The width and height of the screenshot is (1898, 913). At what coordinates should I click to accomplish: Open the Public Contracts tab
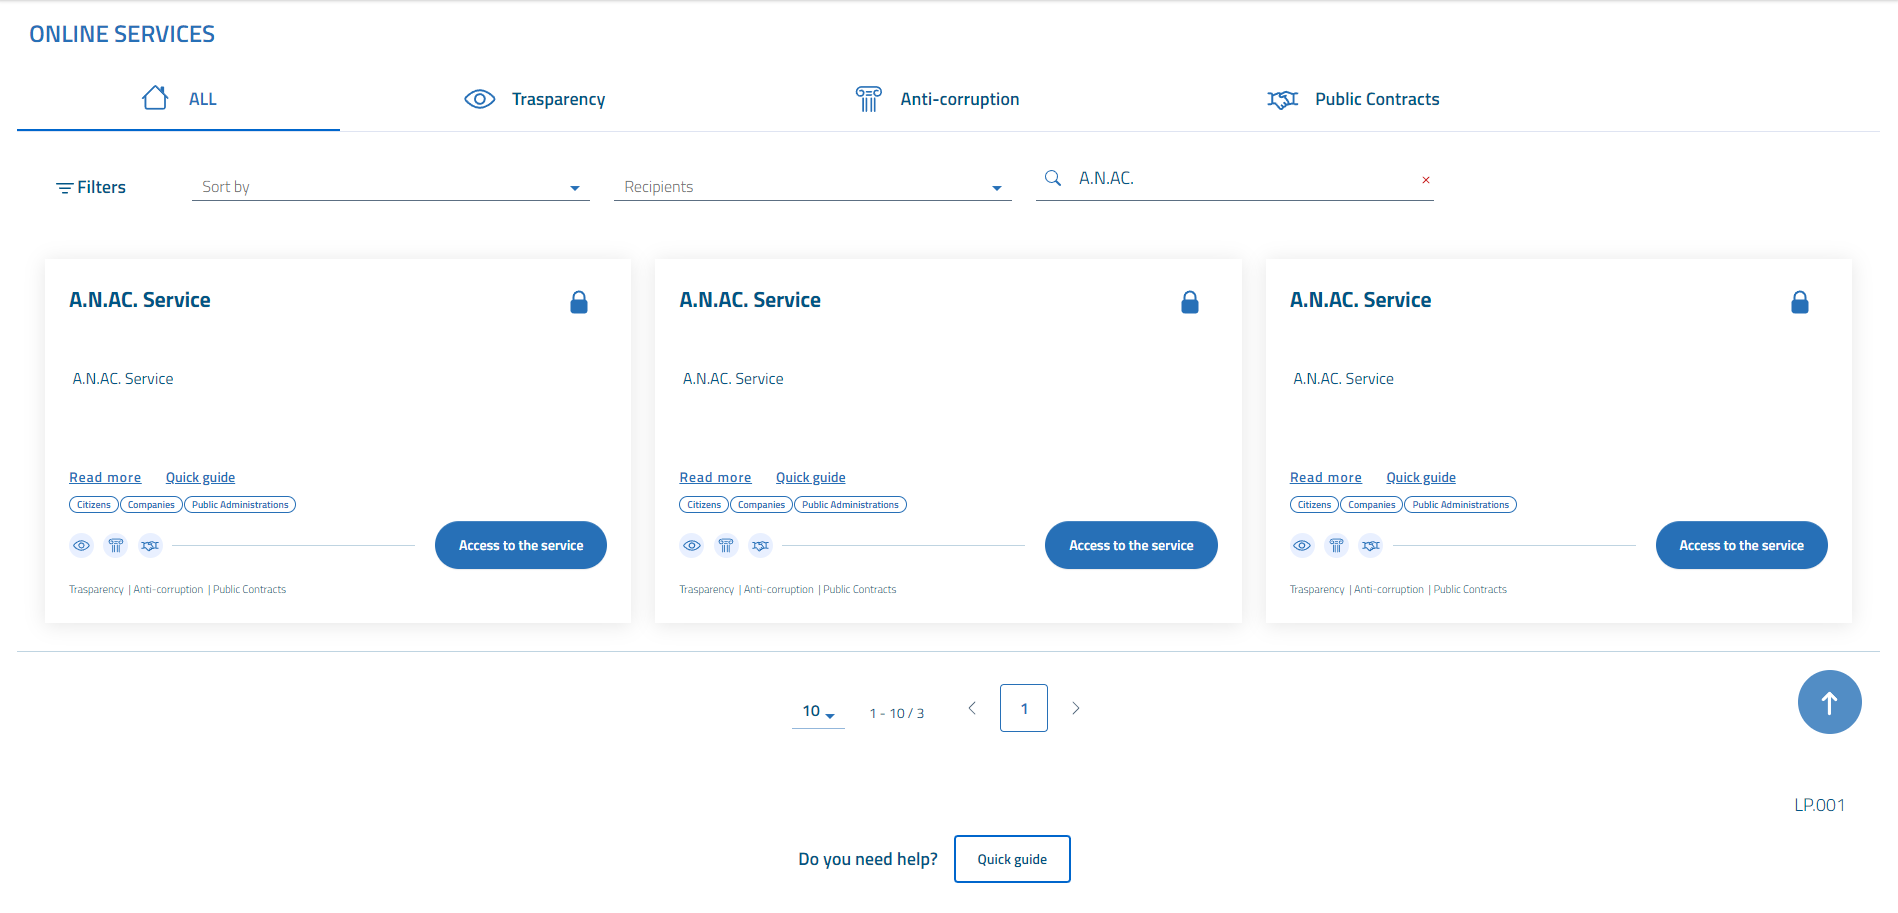pyautogui.click(x=1353, y=99)
